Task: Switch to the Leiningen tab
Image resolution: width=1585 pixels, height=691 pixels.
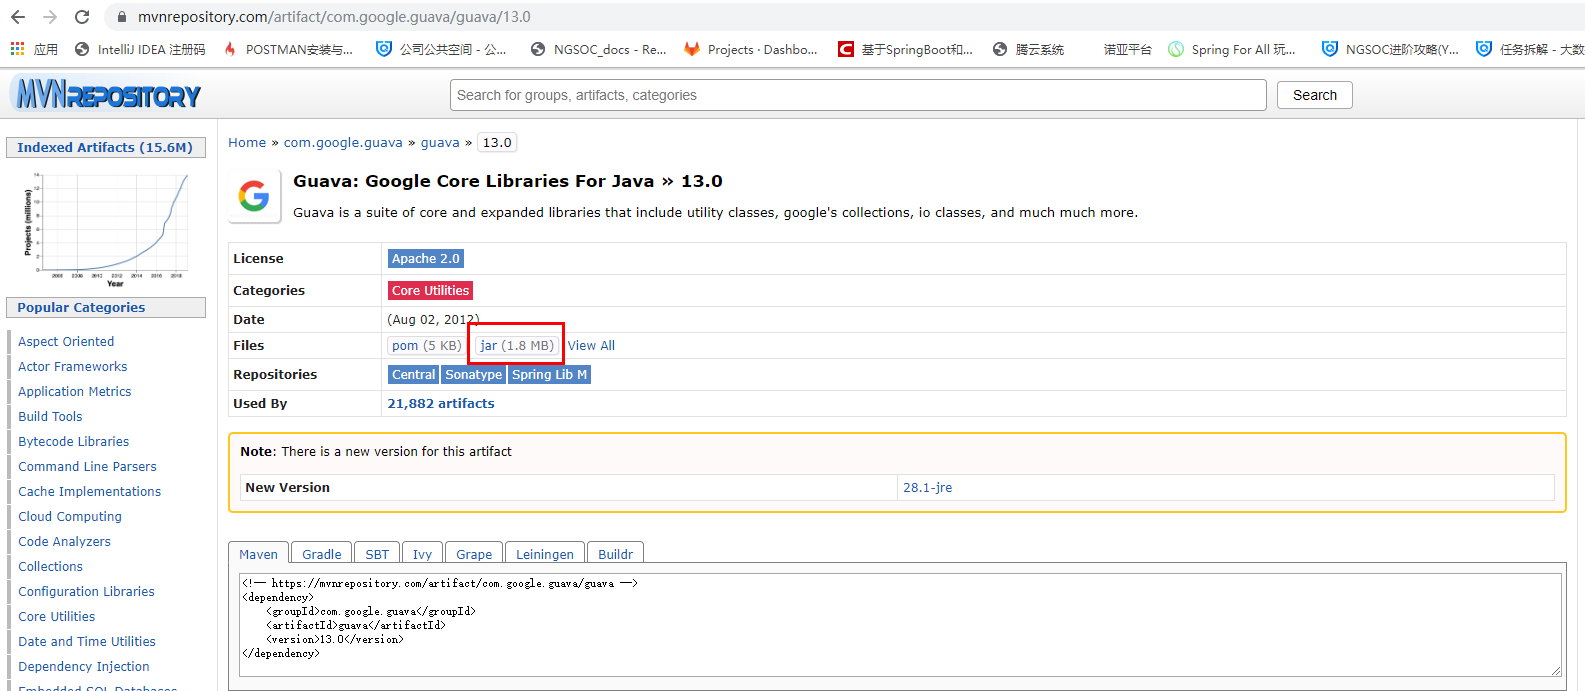Action: pyautogui.click(x=545, y=554)
